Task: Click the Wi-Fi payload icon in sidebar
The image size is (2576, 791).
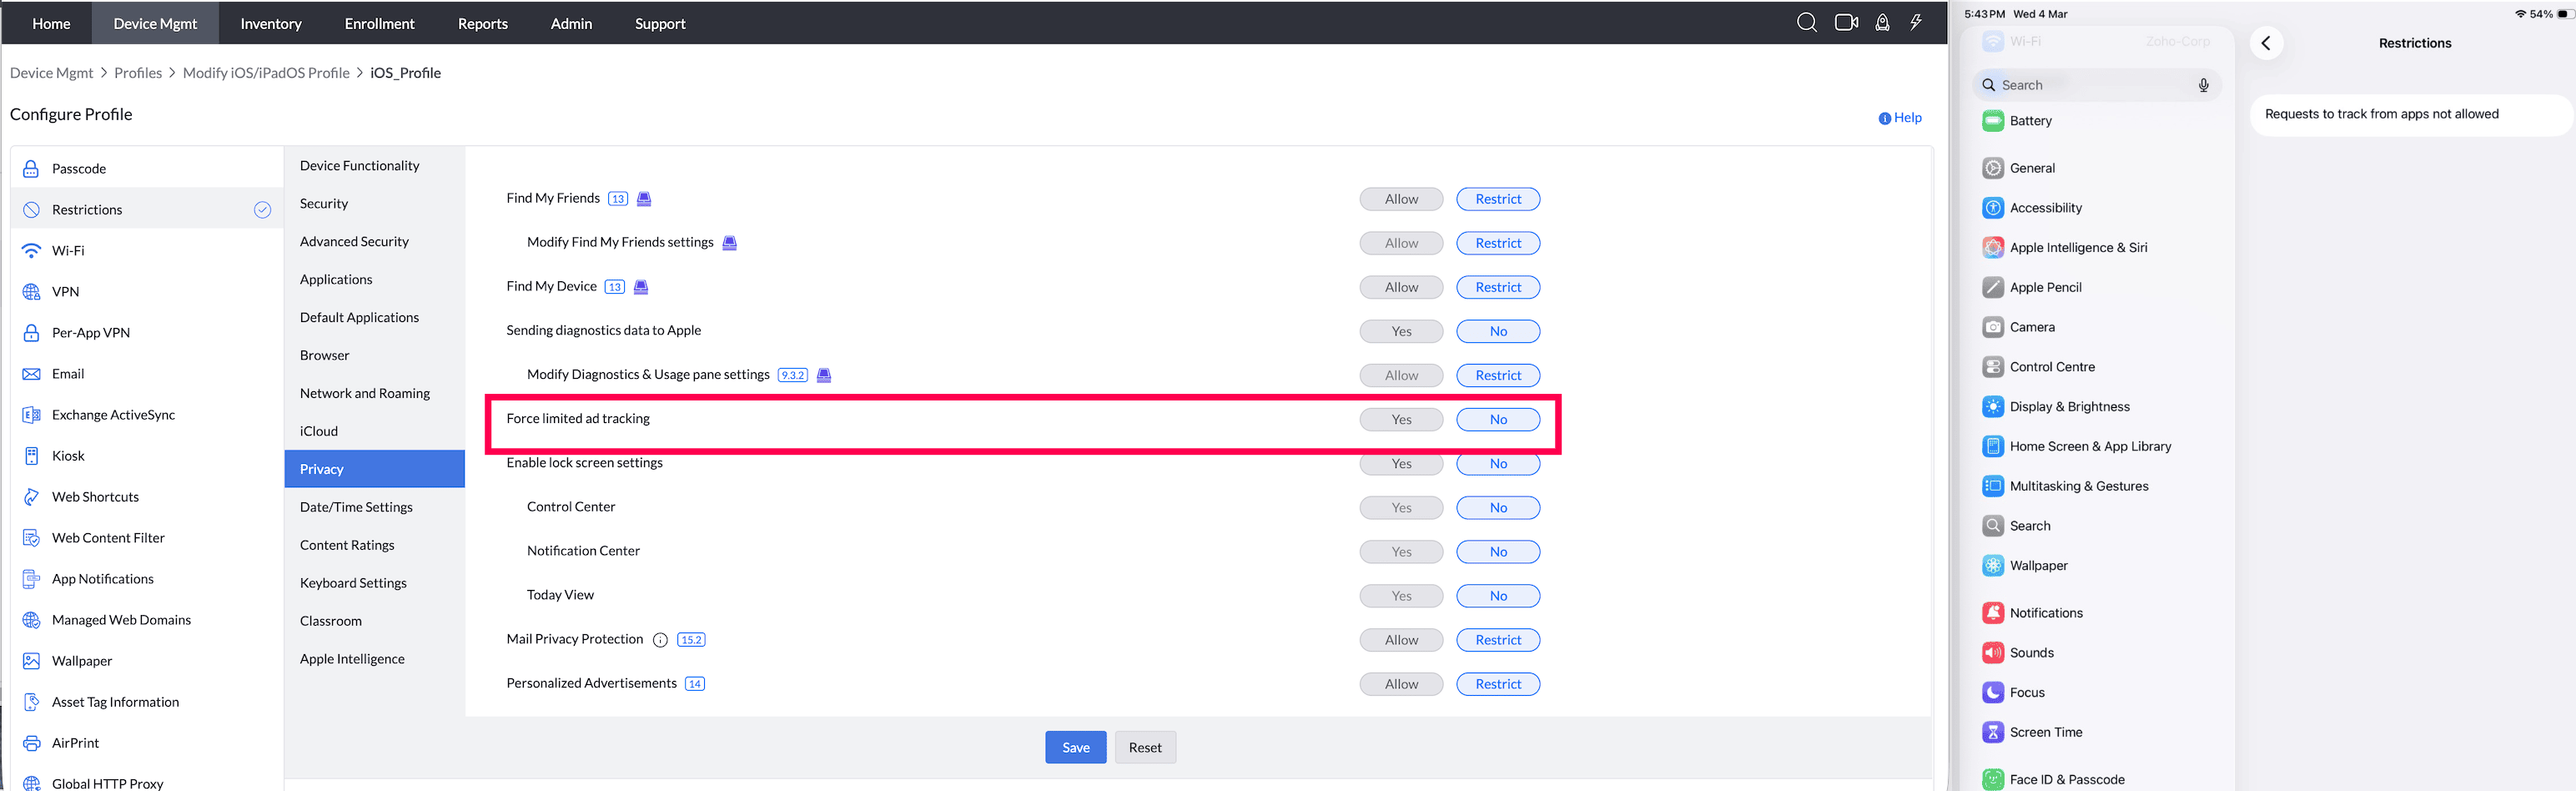Action: tap(31, 250)
